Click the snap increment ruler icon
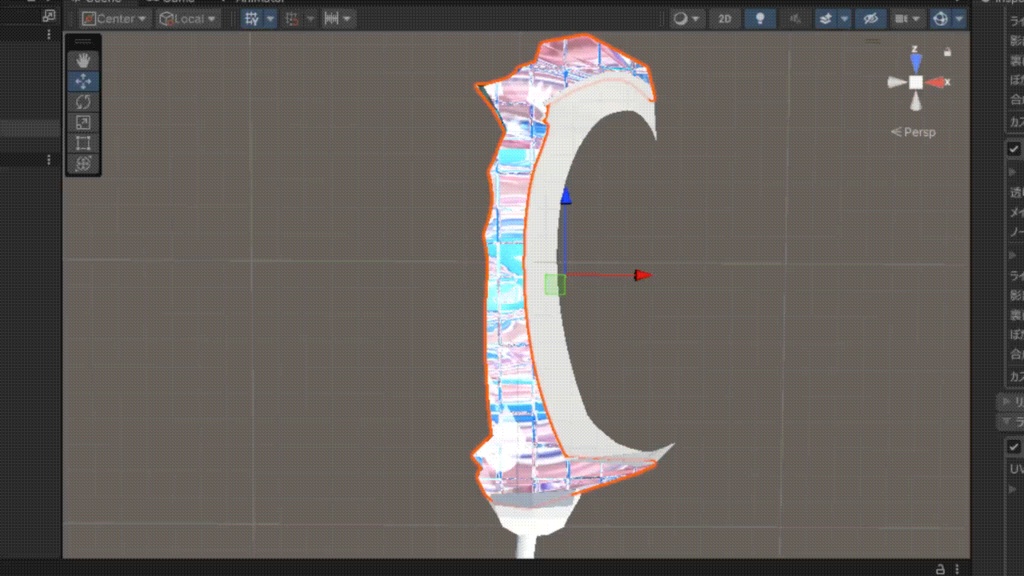This screenshot has width=1024, height=576. [x=332, y=19]
